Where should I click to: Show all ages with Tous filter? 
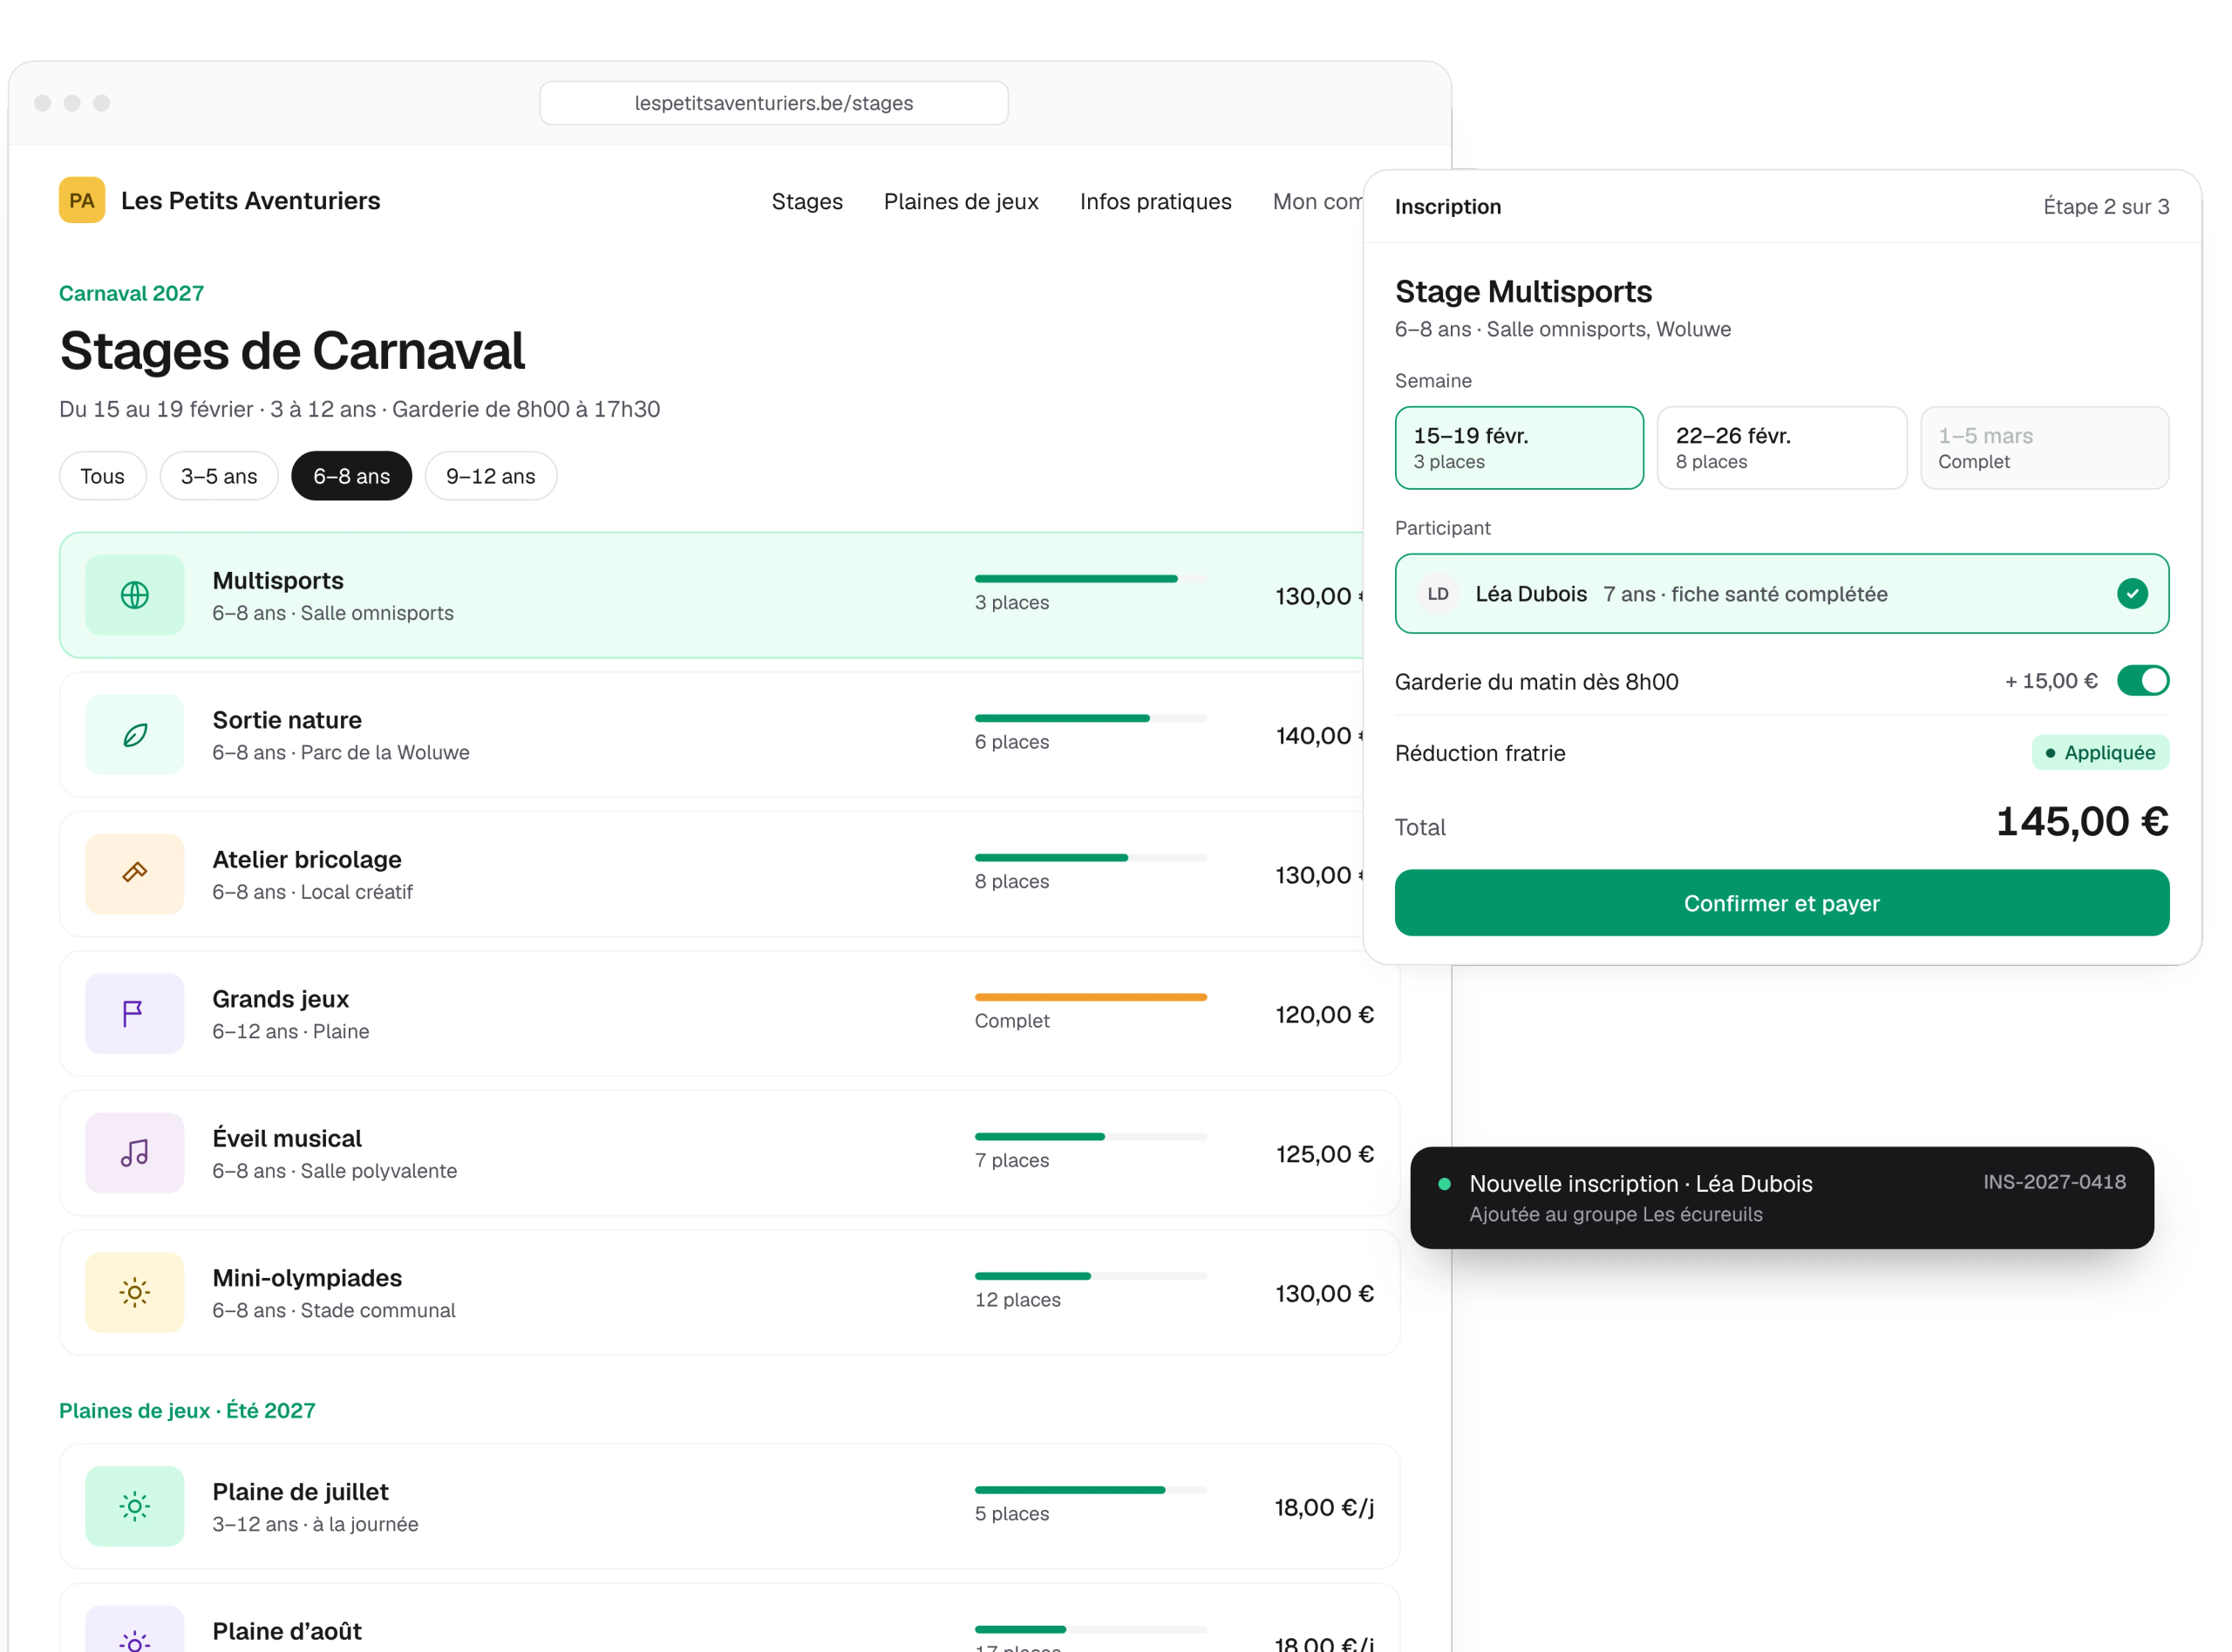click(103, 476)
